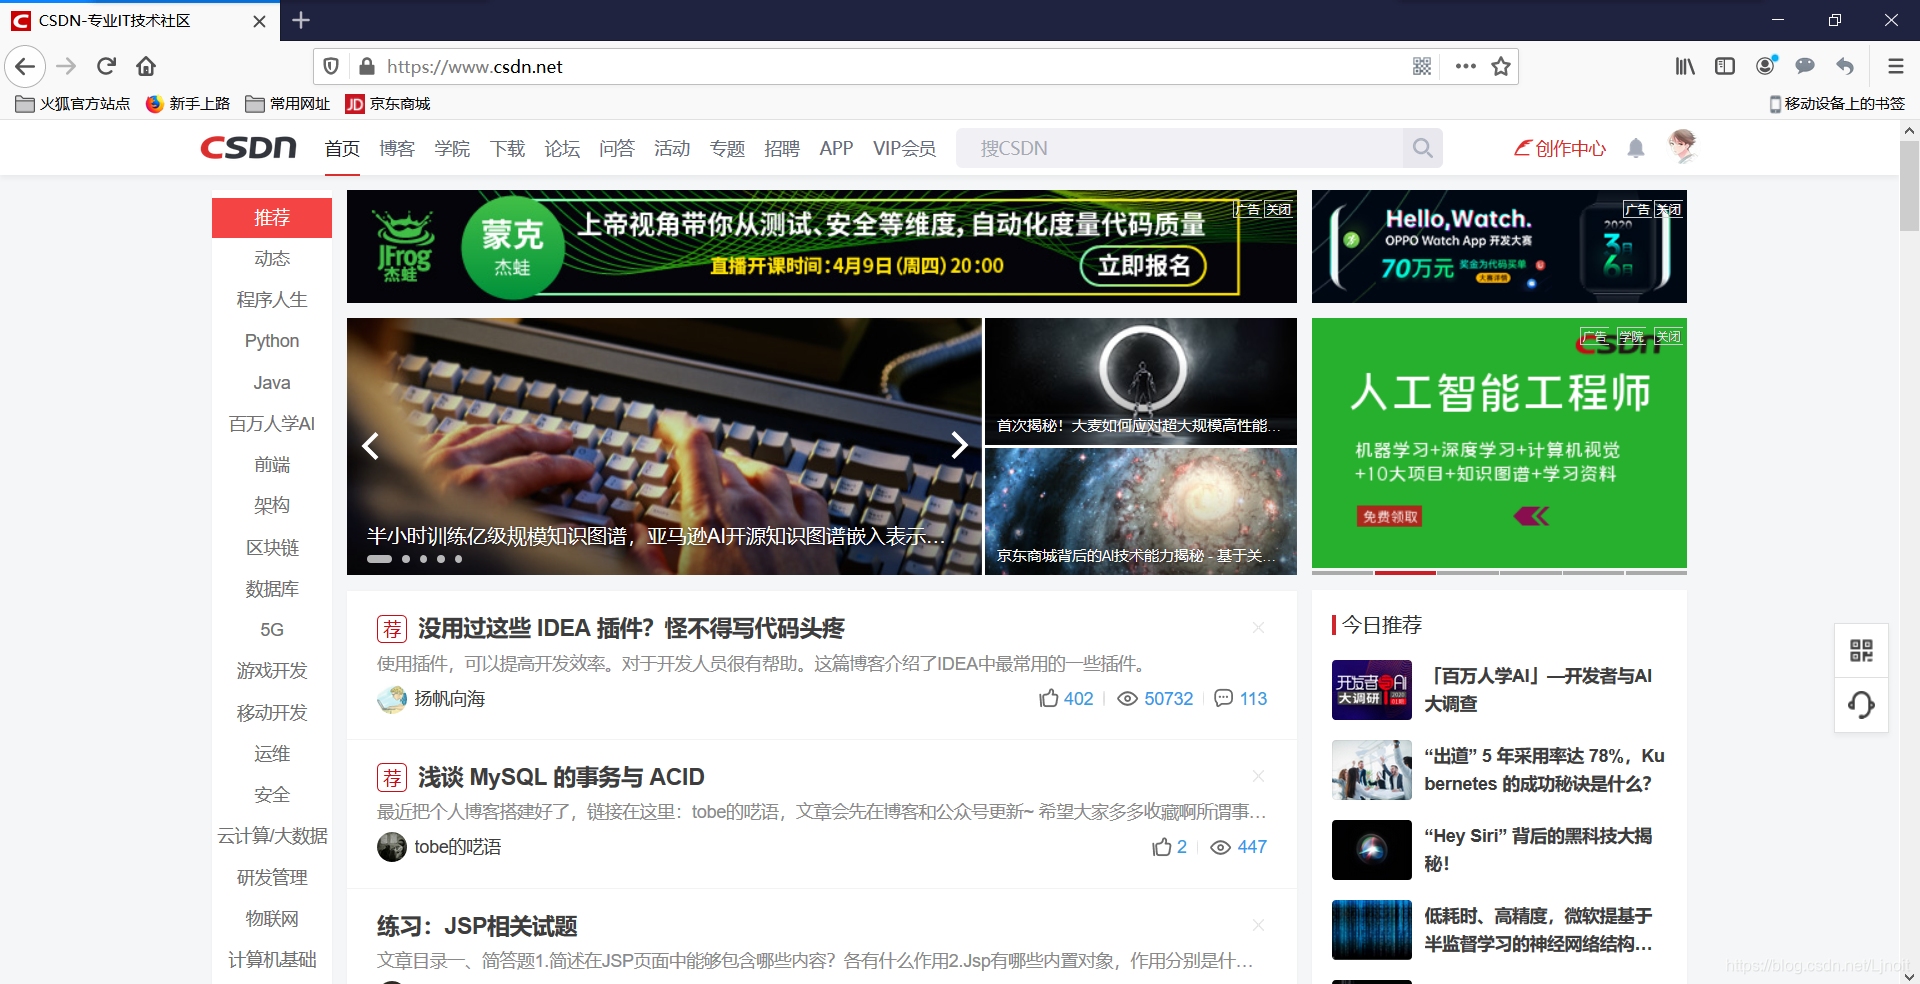Open 常用网址 bookmark folder
1920x984 pixels.
coord(288,103)
